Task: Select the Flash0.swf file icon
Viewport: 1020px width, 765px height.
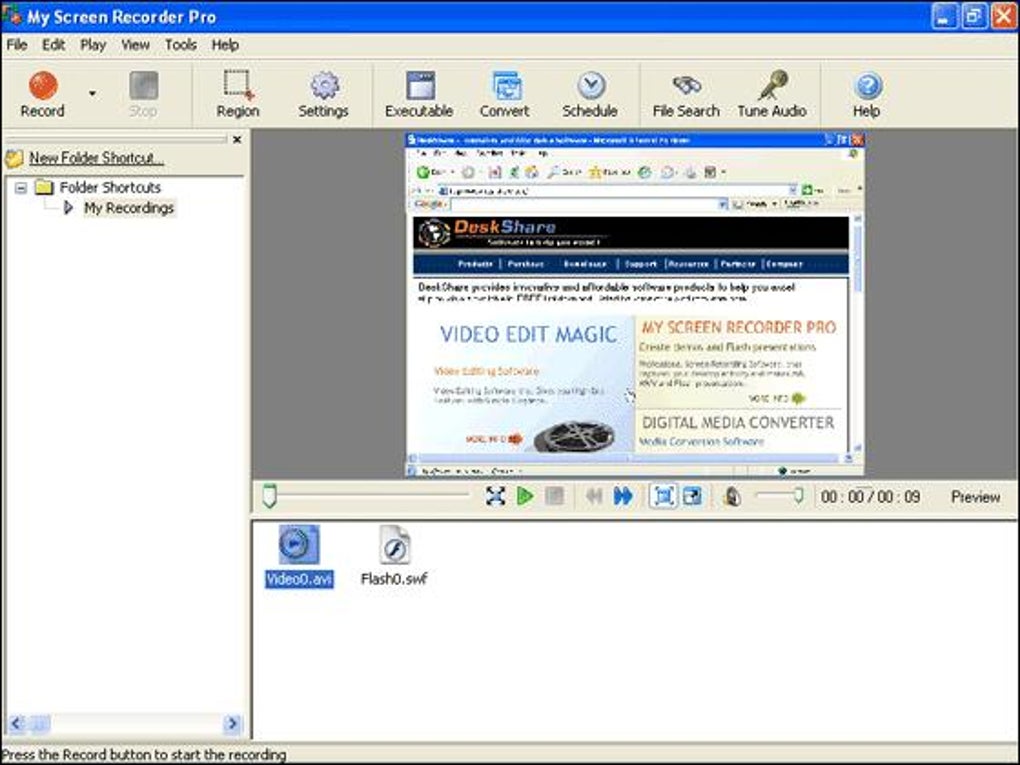Action: pos(394,544)
